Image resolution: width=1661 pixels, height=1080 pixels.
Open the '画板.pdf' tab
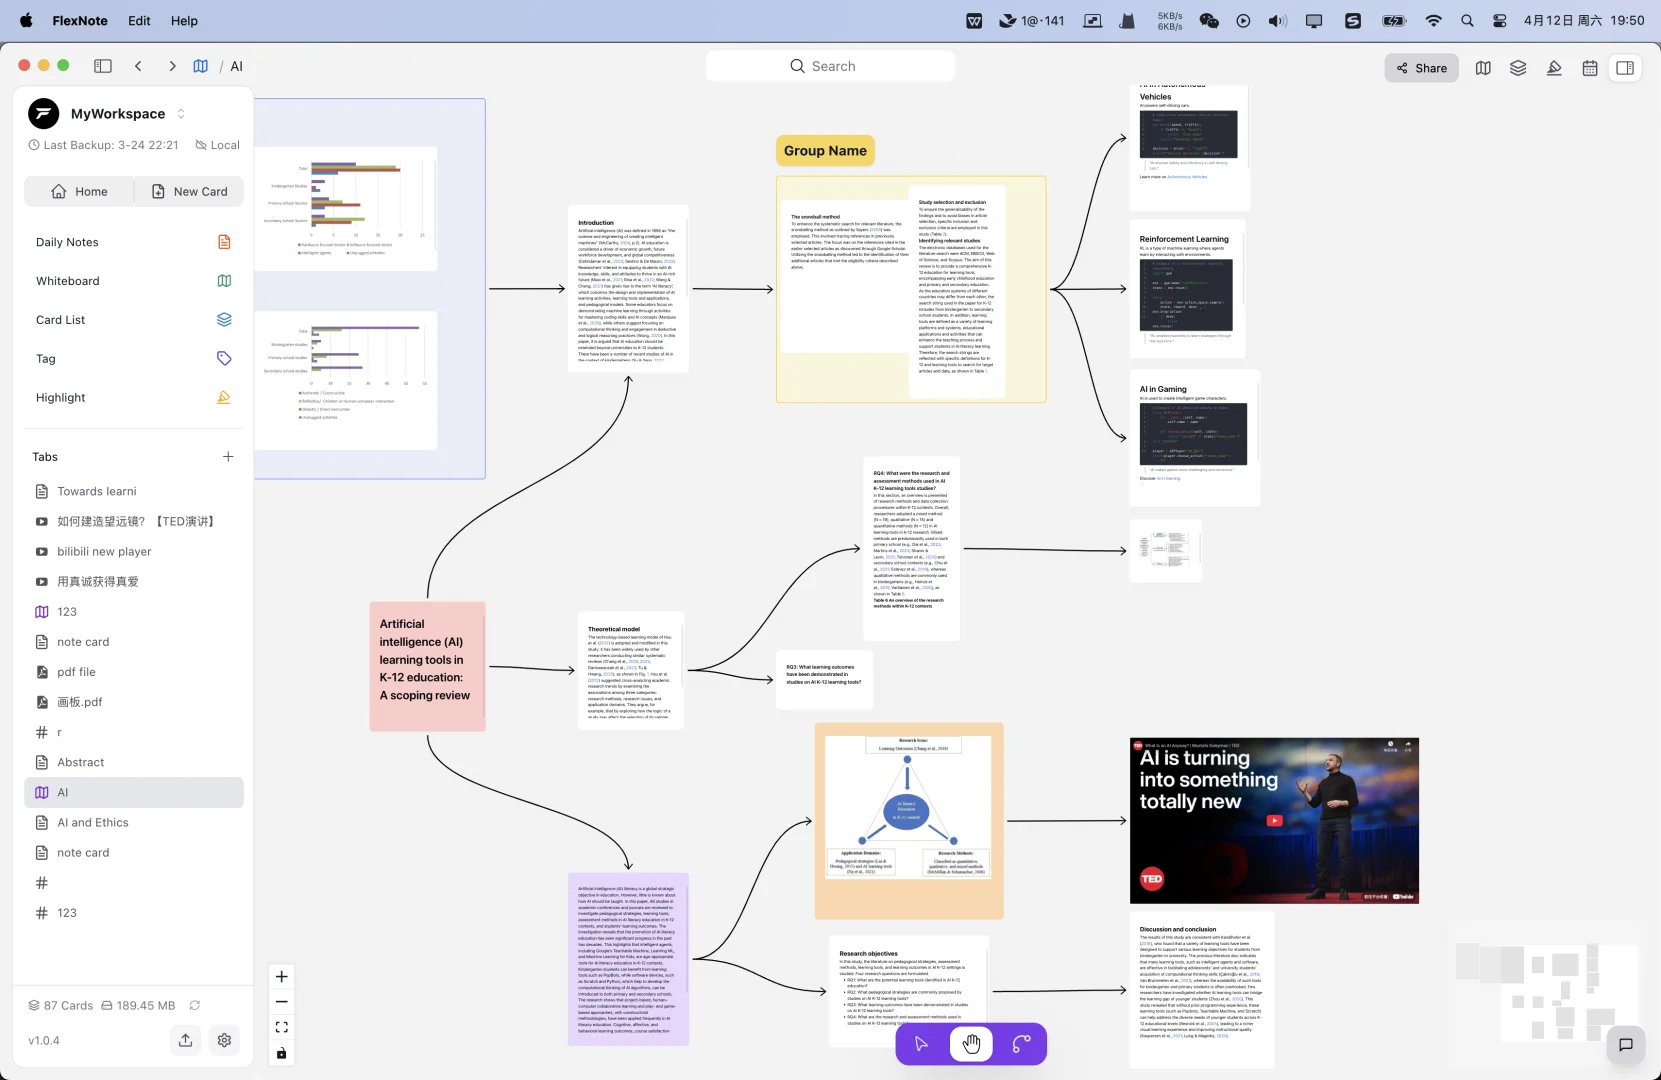(x=134, y=702)
